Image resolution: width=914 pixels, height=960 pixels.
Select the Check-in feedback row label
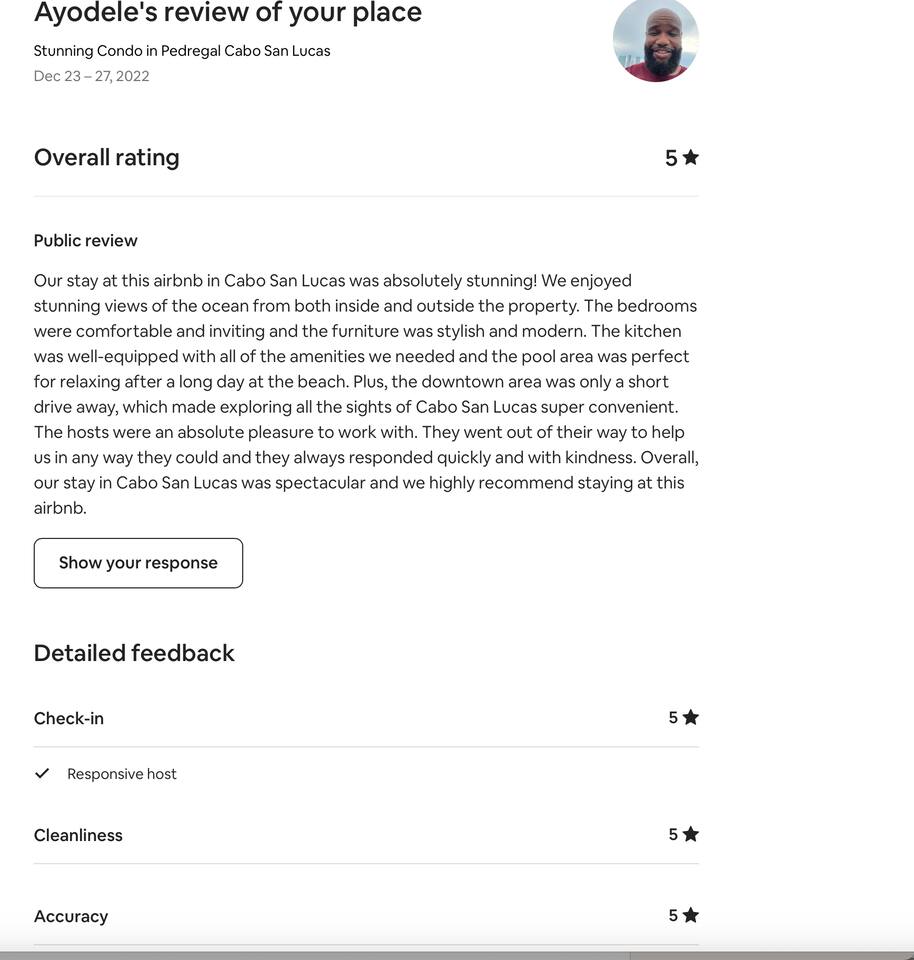69,718
